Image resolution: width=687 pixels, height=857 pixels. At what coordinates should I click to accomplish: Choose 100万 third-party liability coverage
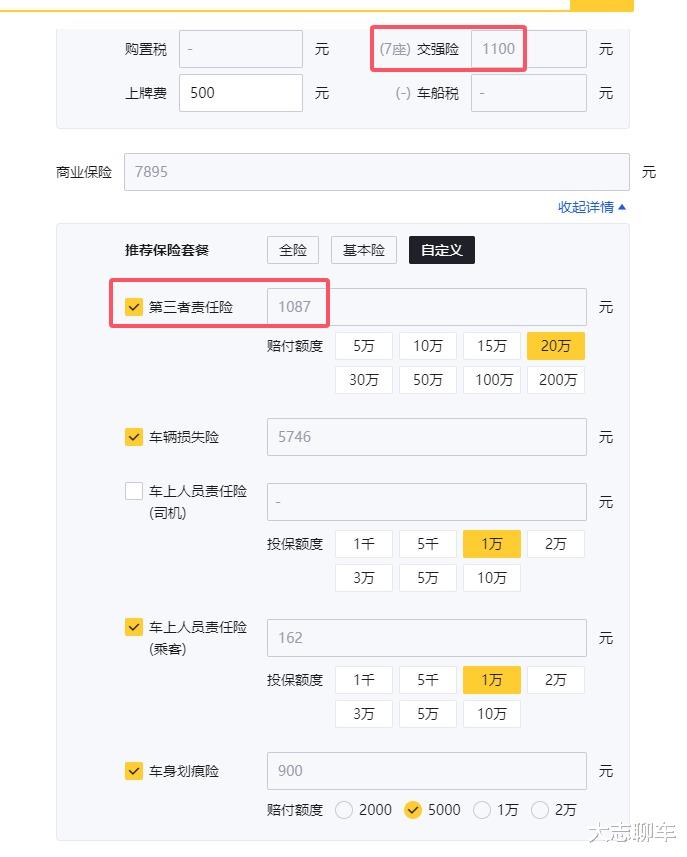(492, 380)
